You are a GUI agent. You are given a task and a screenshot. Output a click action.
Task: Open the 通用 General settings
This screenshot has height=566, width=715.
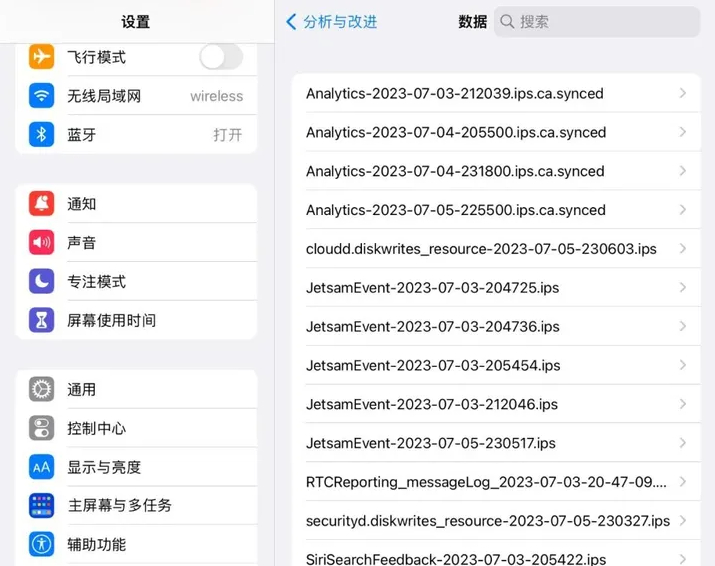82,390
